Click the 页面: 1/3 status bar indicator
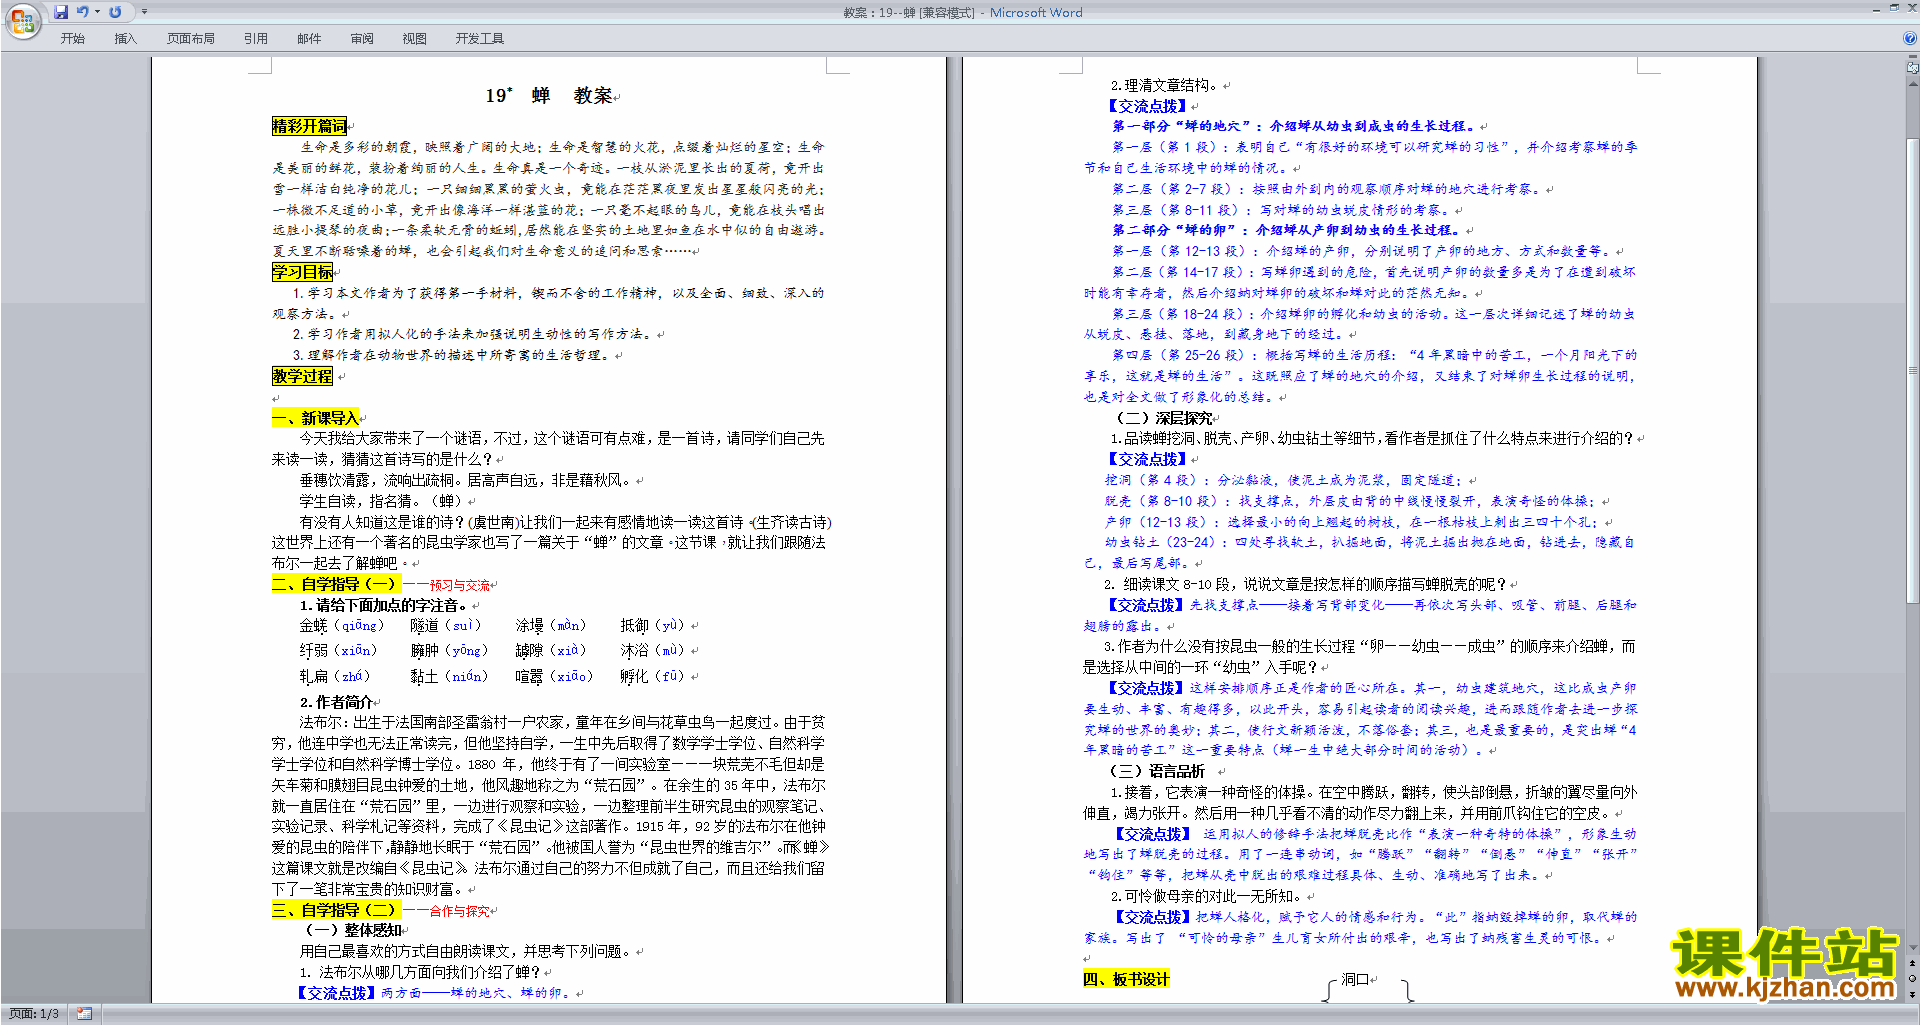Image resolution: width=1920 pixels, height=1025 pixels. [x=34, y=1014]
